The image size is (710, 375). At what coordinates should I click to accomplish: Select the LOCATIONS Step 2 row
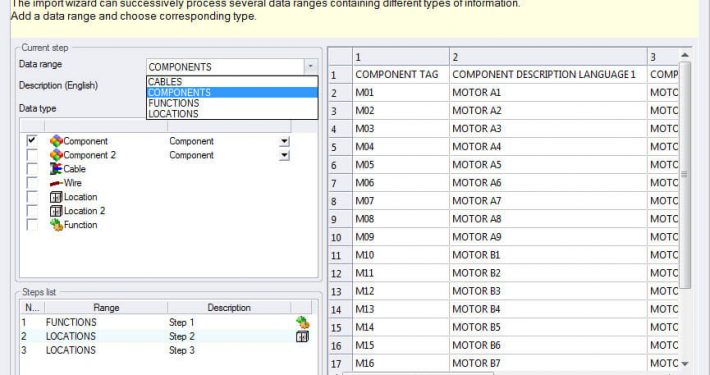pyautogui.click(x=166, y=337)
